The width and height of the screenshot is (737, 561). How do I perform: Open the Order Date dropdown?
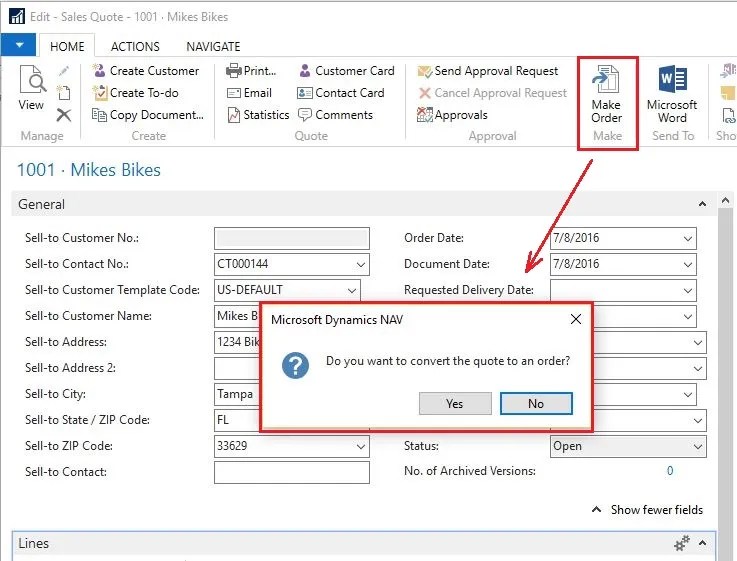688,239
